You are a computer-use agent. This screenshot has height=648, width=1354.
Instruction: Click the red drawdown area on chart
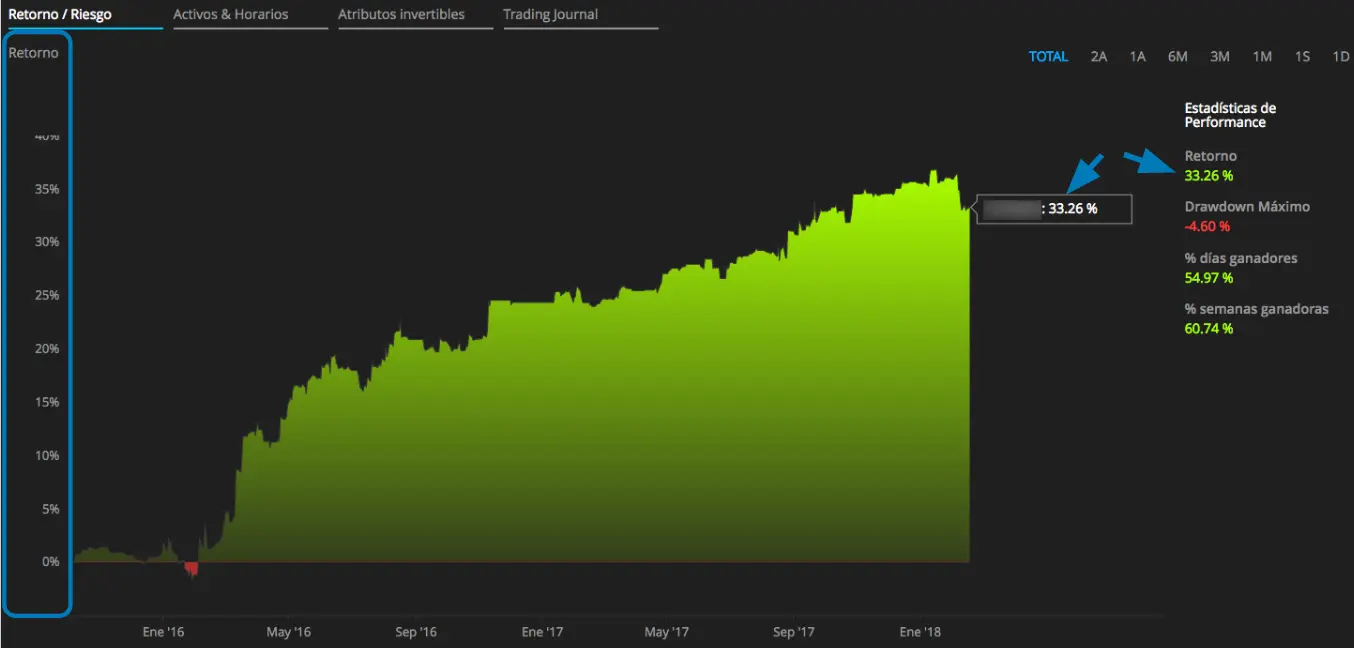[x=191, y=568]
